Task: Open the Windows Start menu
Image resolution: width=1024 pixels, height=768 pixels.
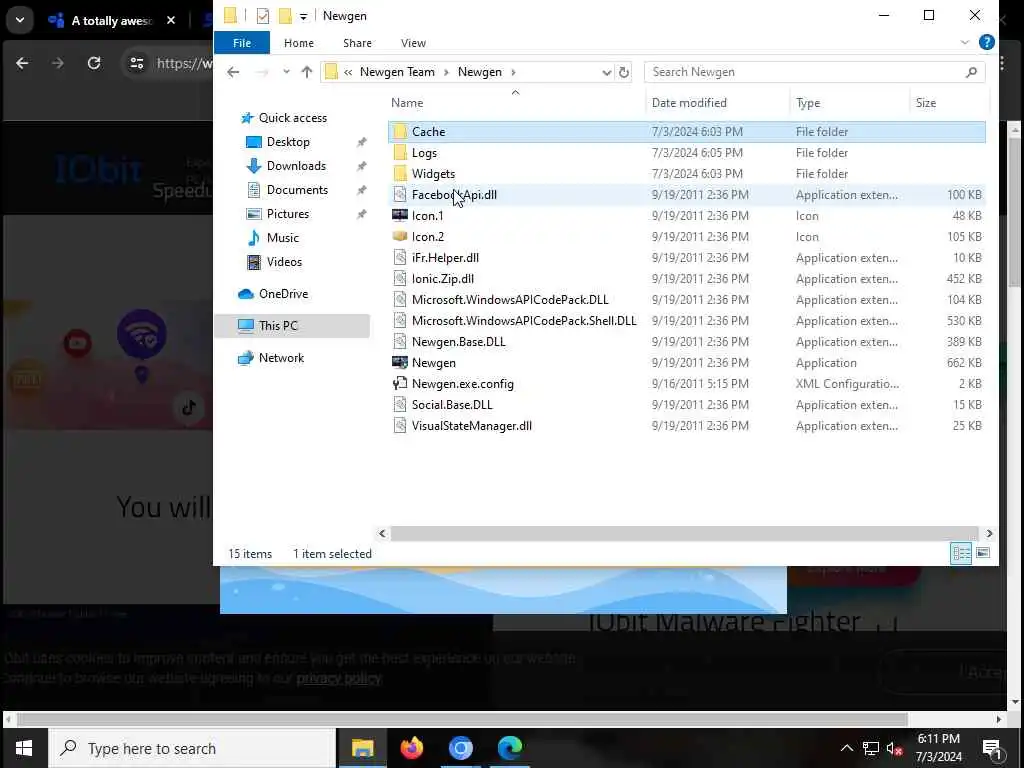Action: [24, 748]
